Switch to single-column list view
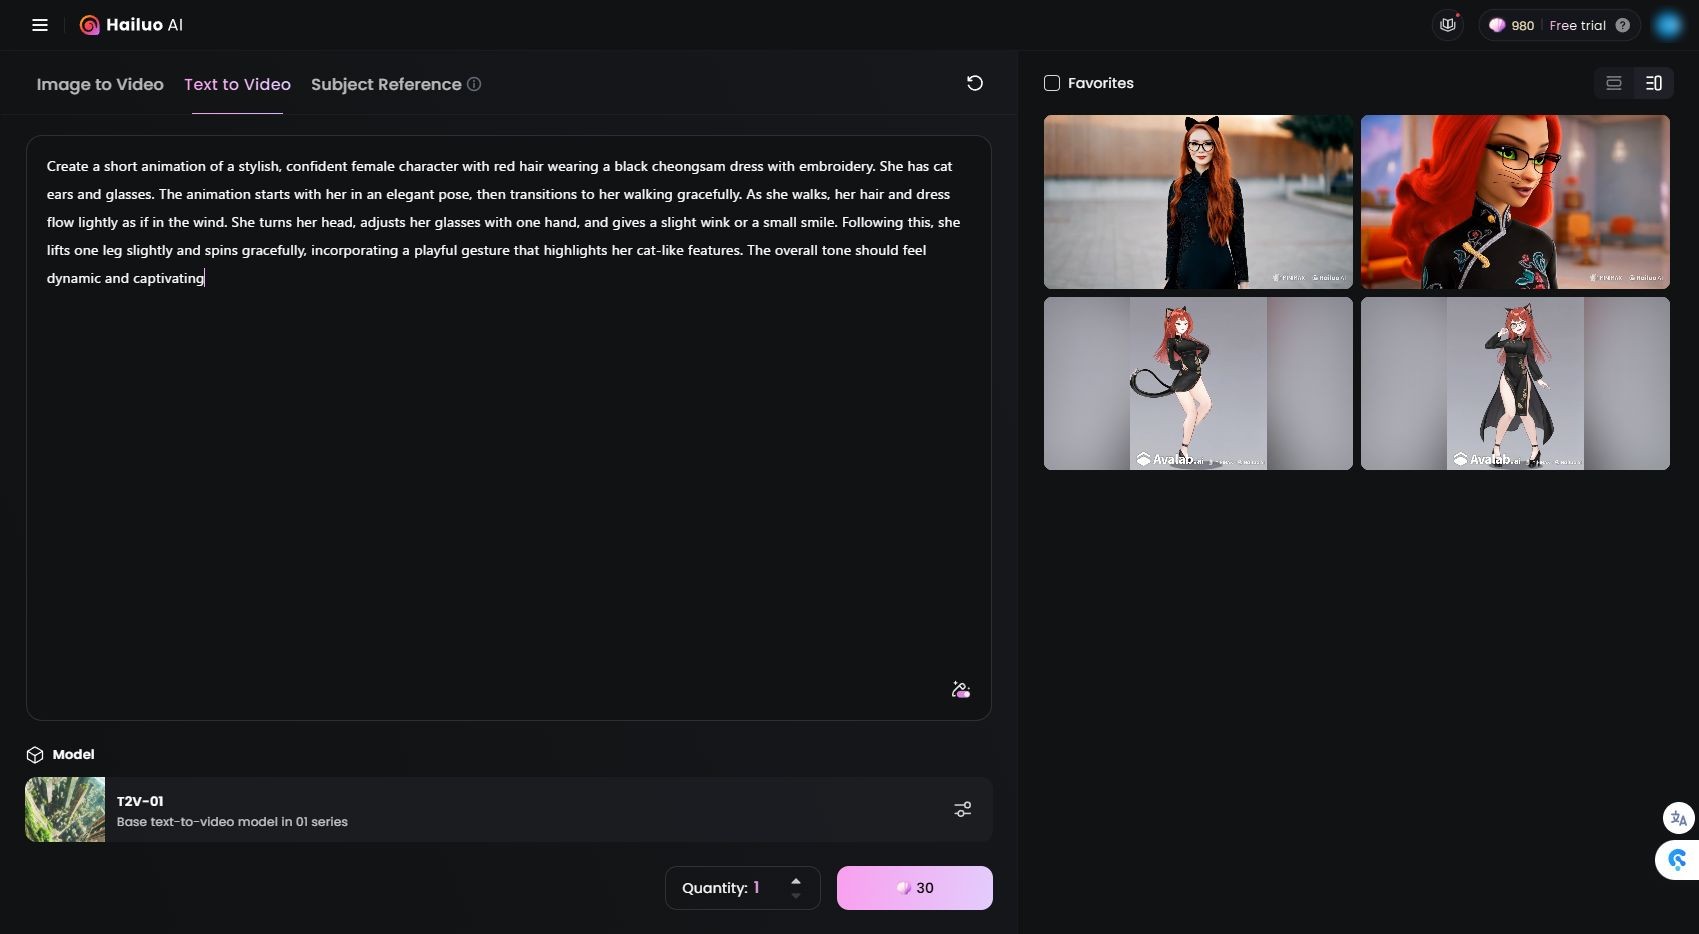This screenshot has height=934, width=1699. pos(1614,83)
